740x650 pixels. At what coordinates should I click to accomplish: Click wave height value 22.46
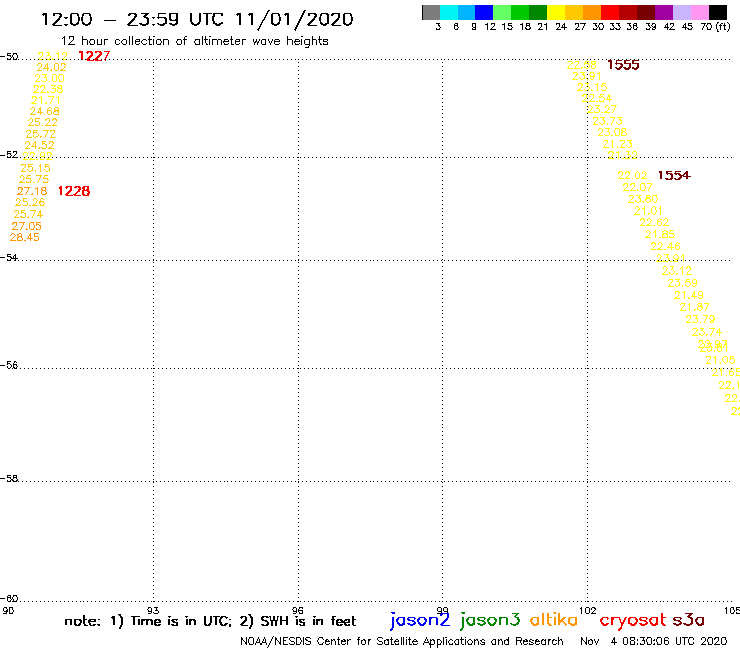665,246
